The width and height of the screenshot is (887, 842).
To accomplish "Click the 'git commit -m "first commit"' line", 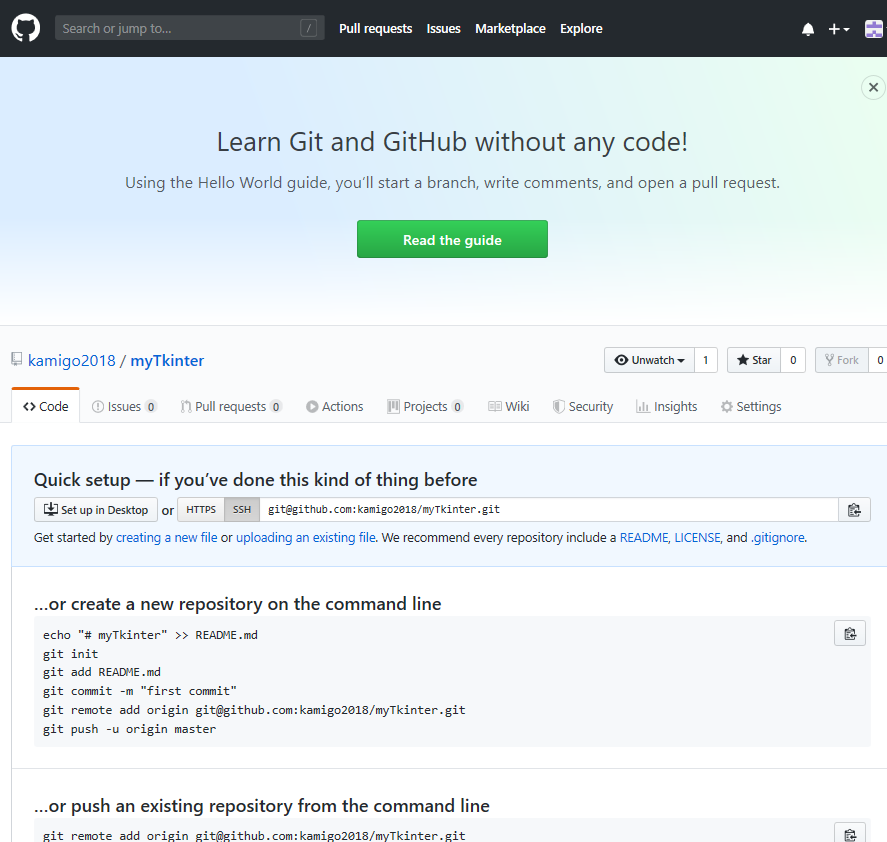I will [140, 691].
